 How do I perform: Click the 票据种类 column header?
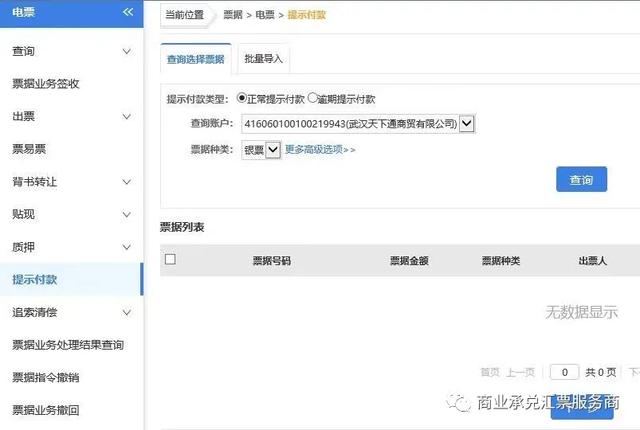pyautogui.click(x=501, y=261)
